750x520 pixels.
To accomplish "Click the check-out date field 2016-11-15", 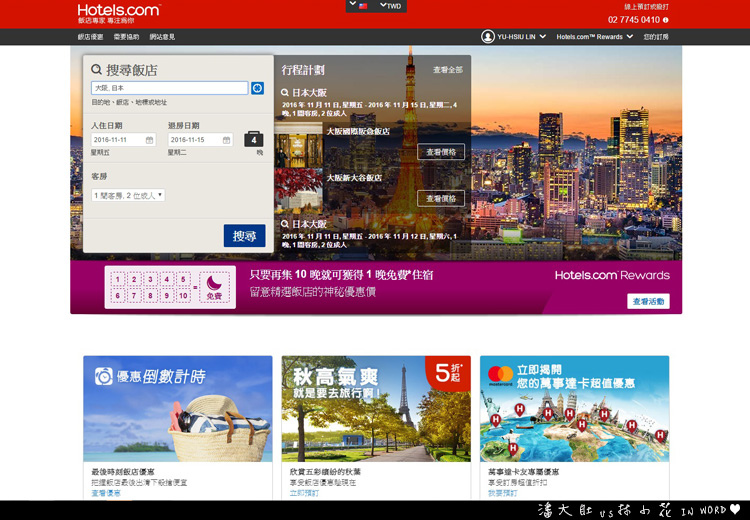I will 200,140.
